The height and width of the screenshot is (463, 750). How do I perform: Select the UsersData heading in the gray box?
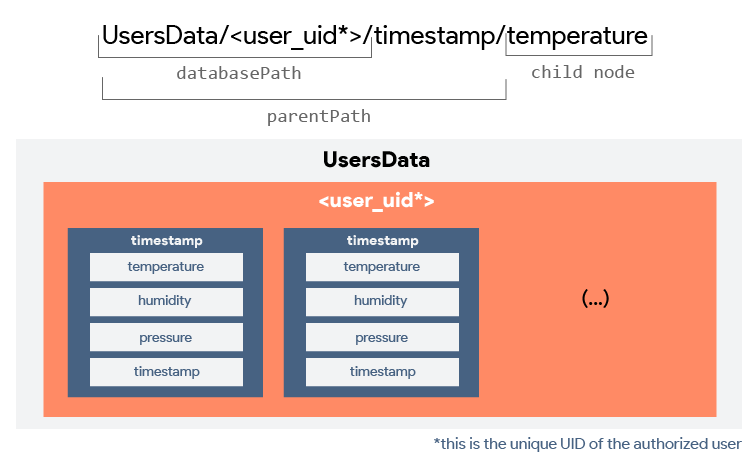coord(376,160)
